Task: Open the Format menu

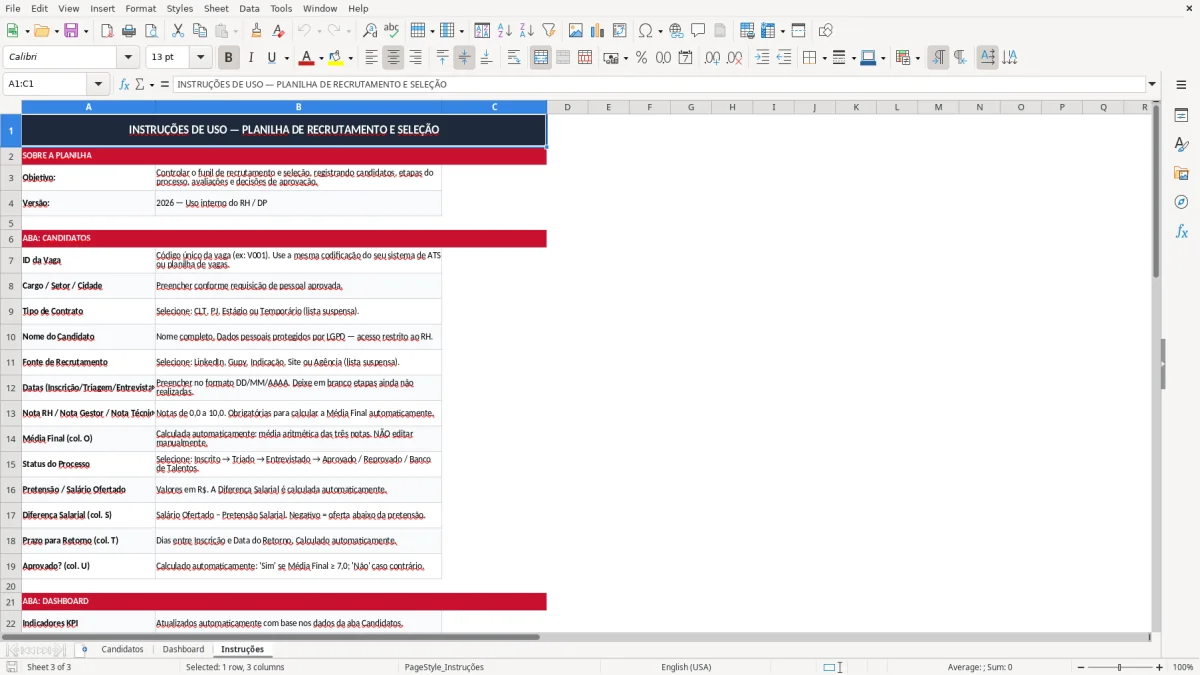Action: [140, 8]
